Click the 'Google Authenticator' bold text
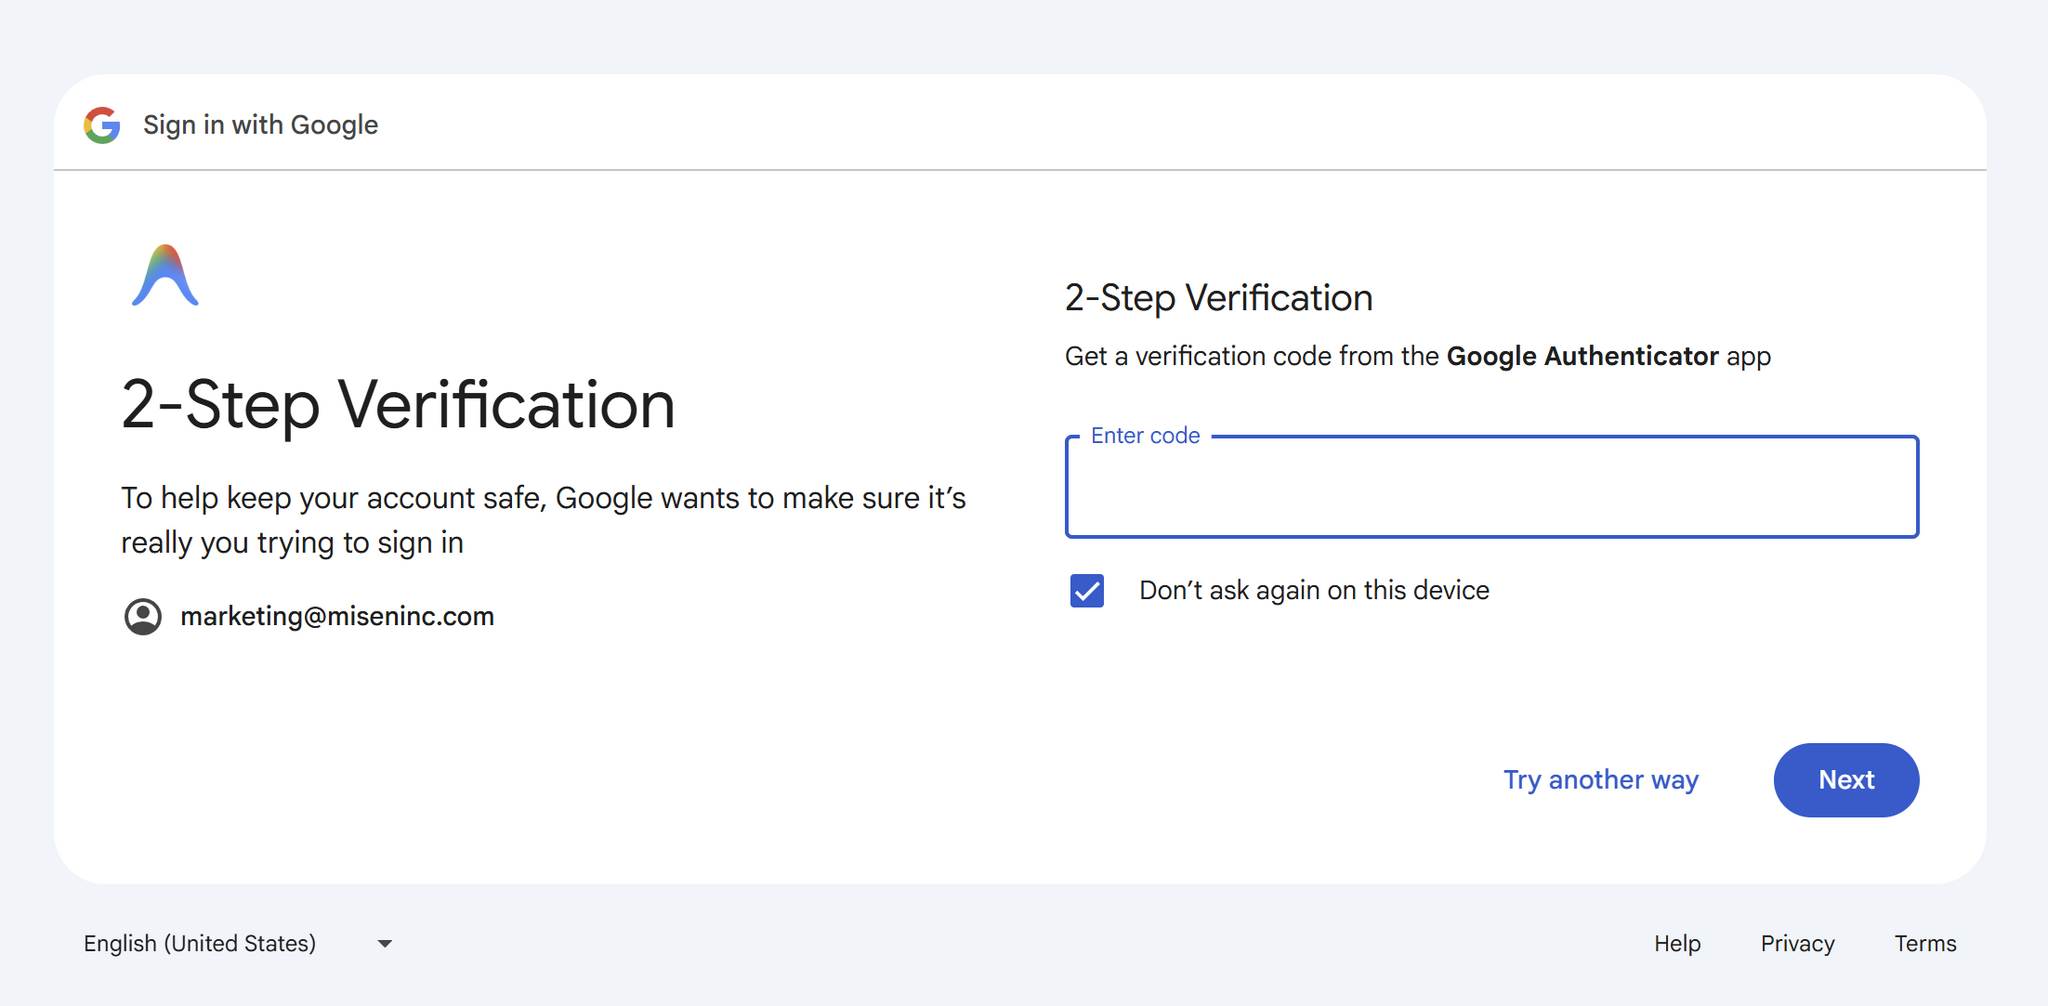The width and height of the screenshot is (2048, 1006). (1582, 356)
